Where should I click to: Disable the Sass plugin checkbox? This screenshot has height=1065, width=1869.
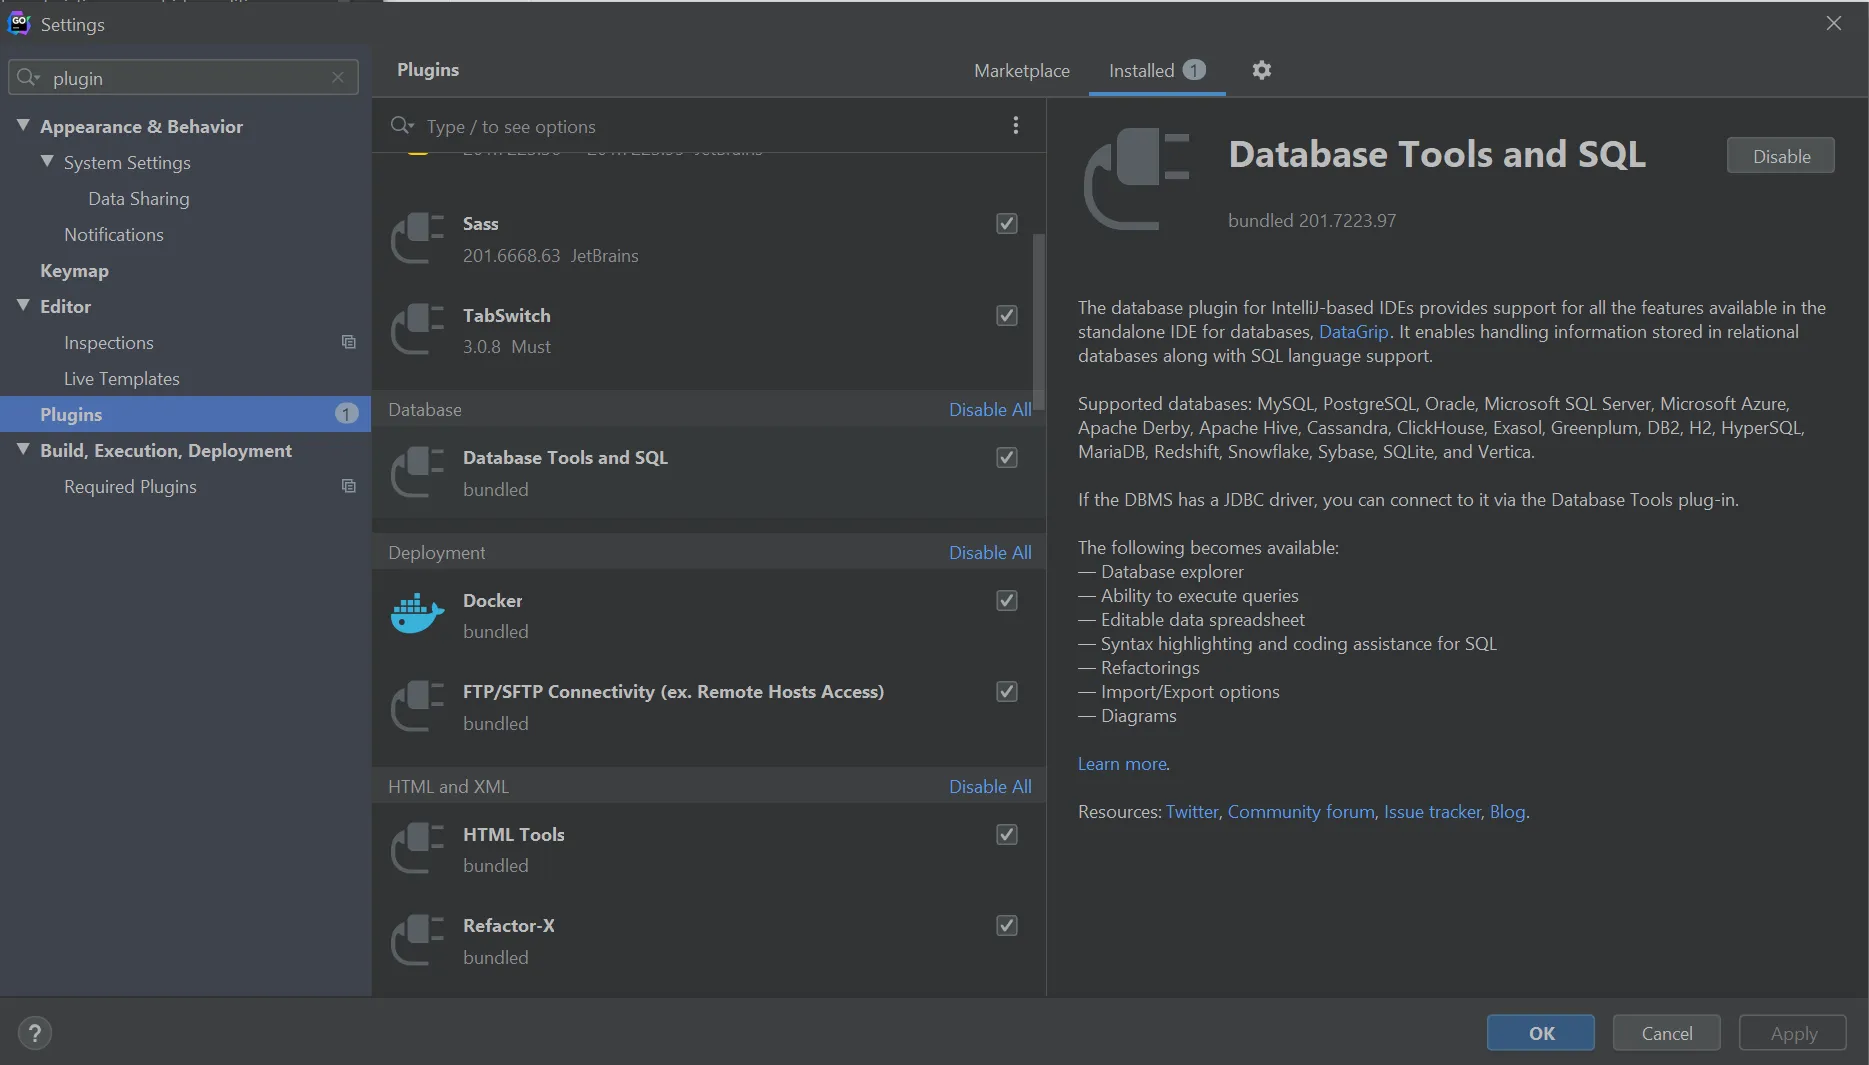click(1006, 224)
